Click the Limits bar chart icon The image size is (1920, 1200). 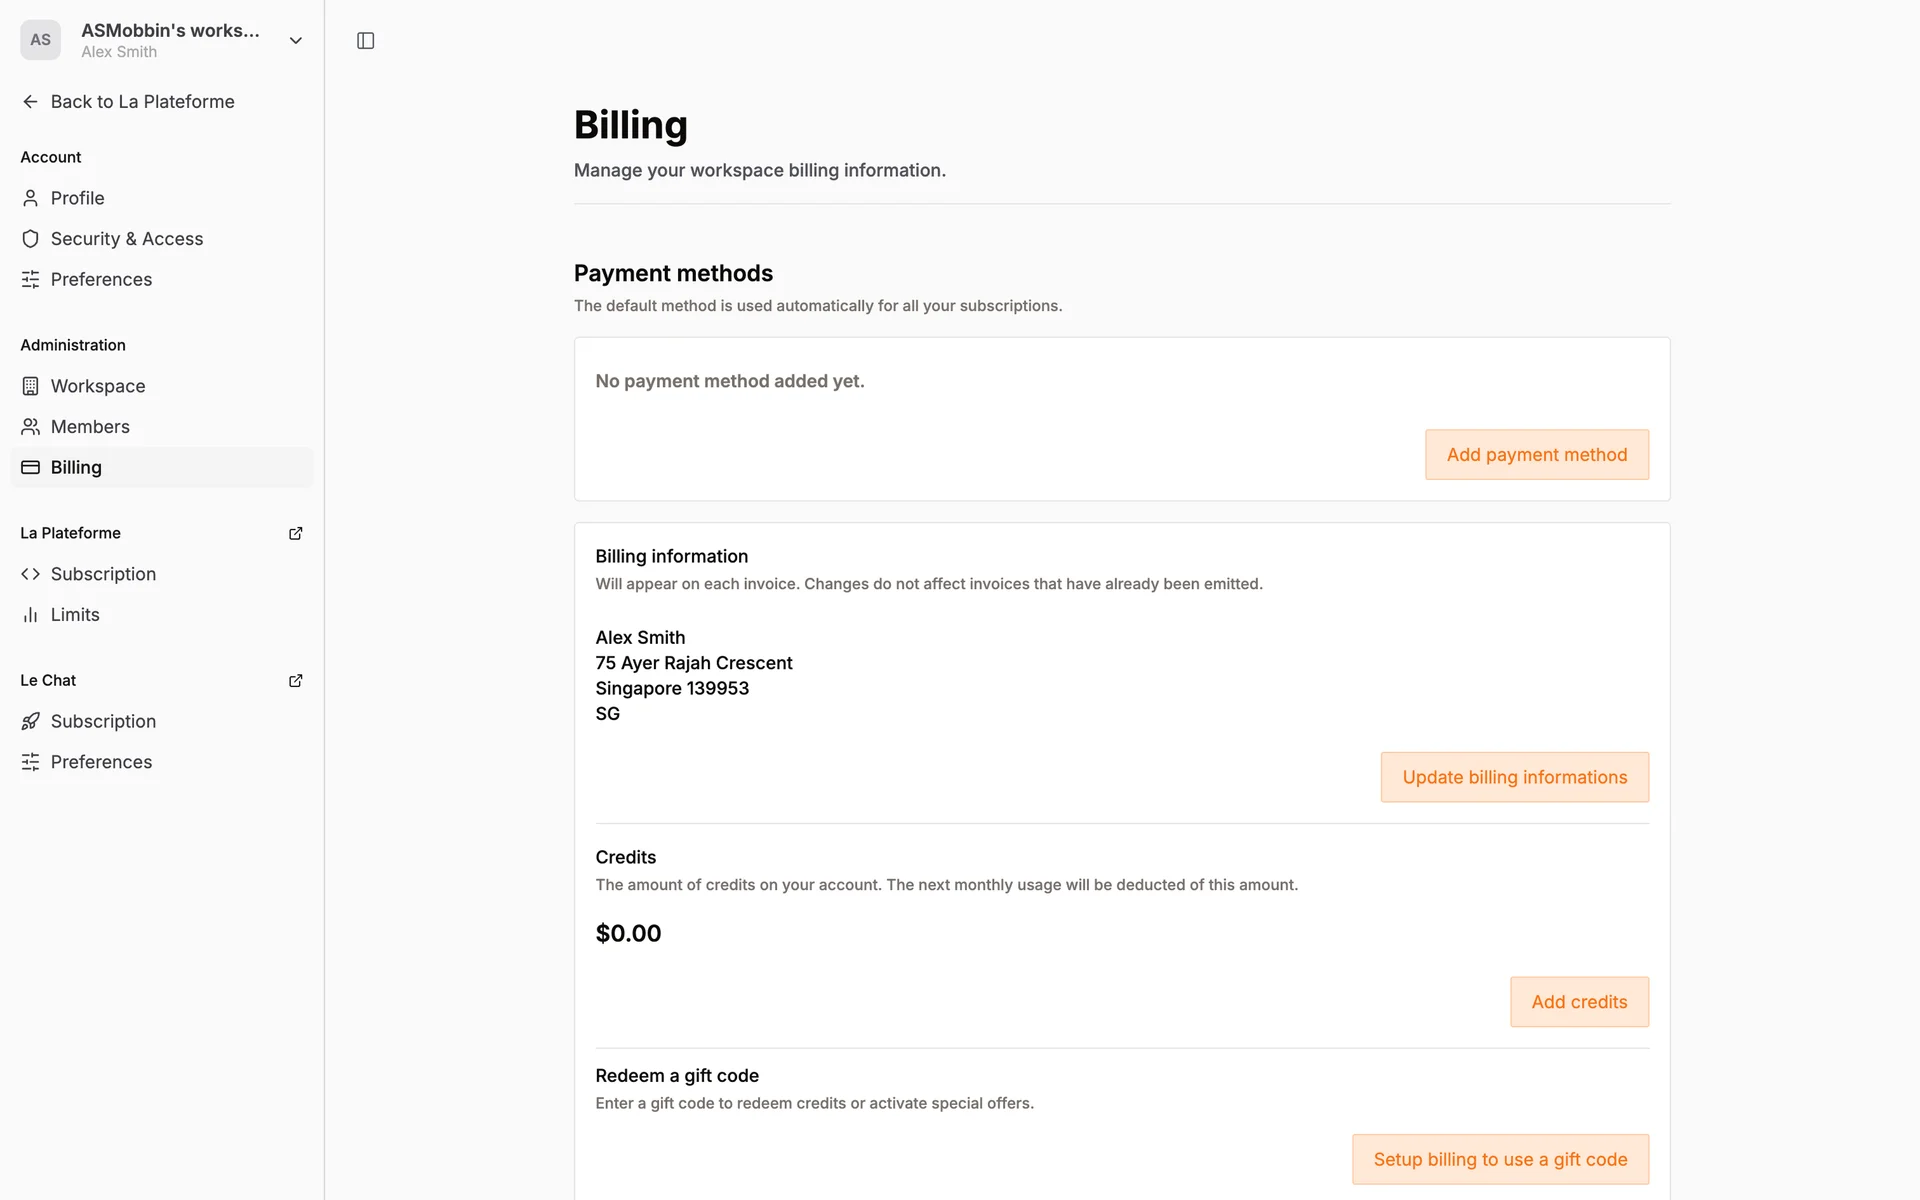pos(30,615)
